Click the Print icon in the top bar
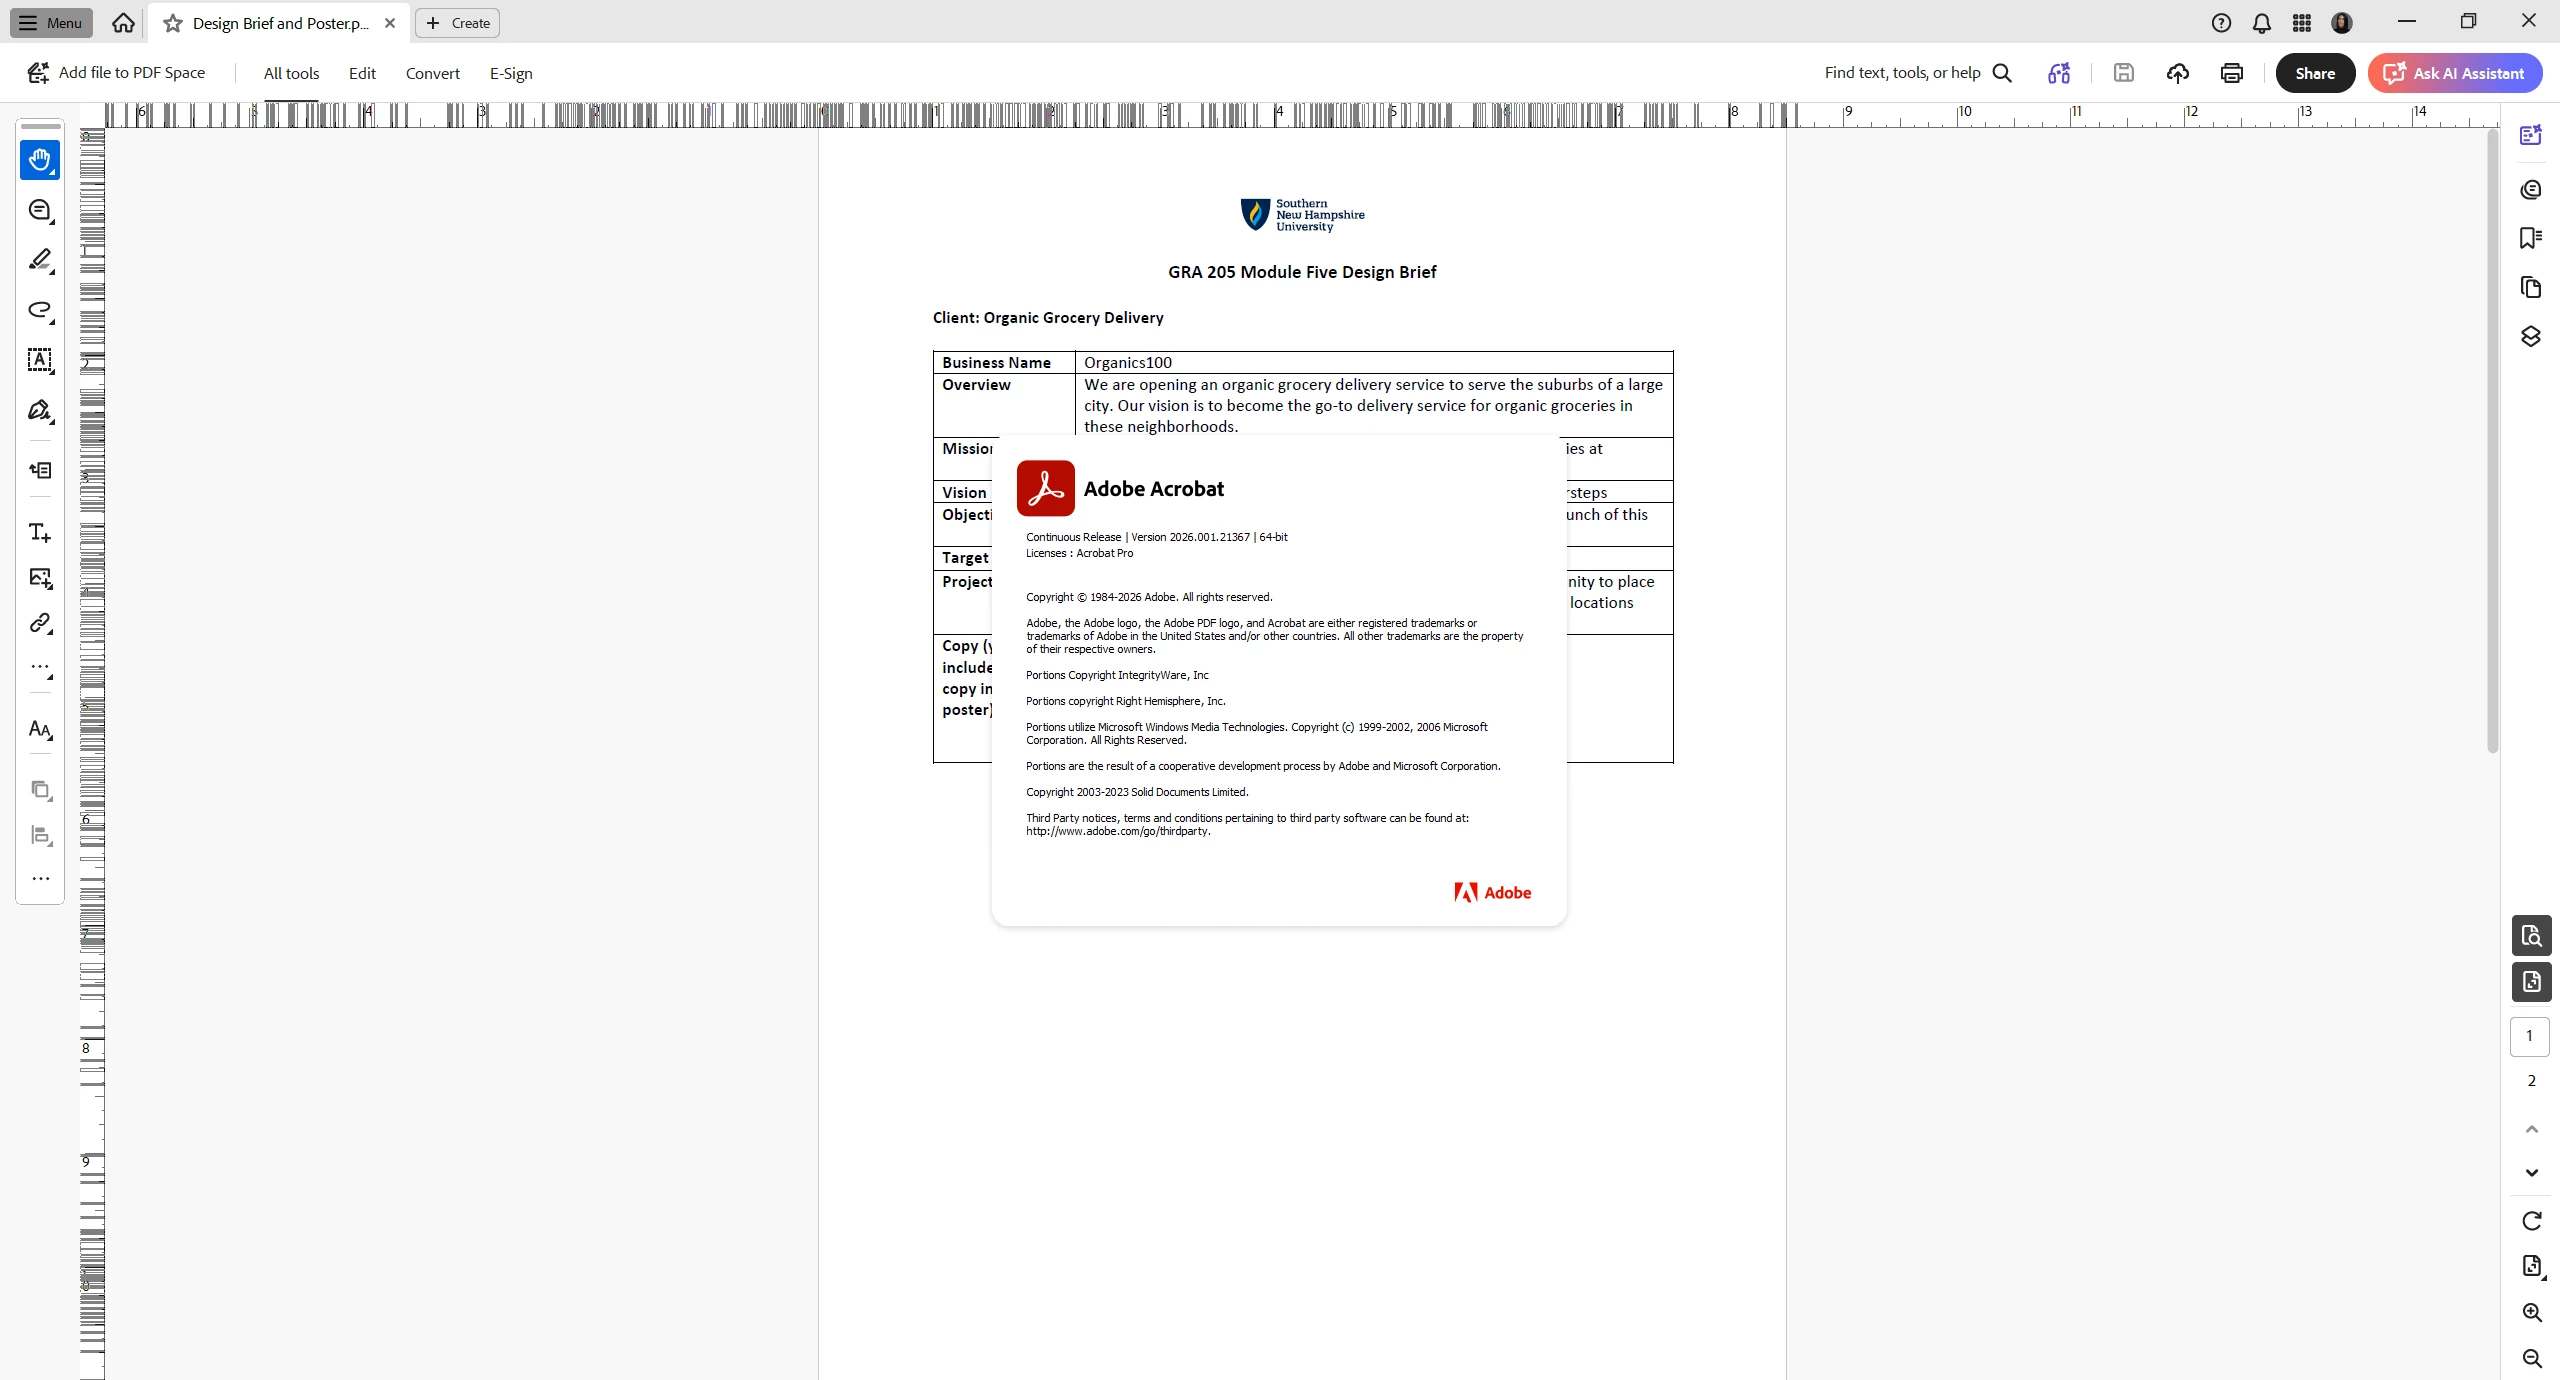The height and width of the screenshot is (1380, 2560). (2231, 73)
